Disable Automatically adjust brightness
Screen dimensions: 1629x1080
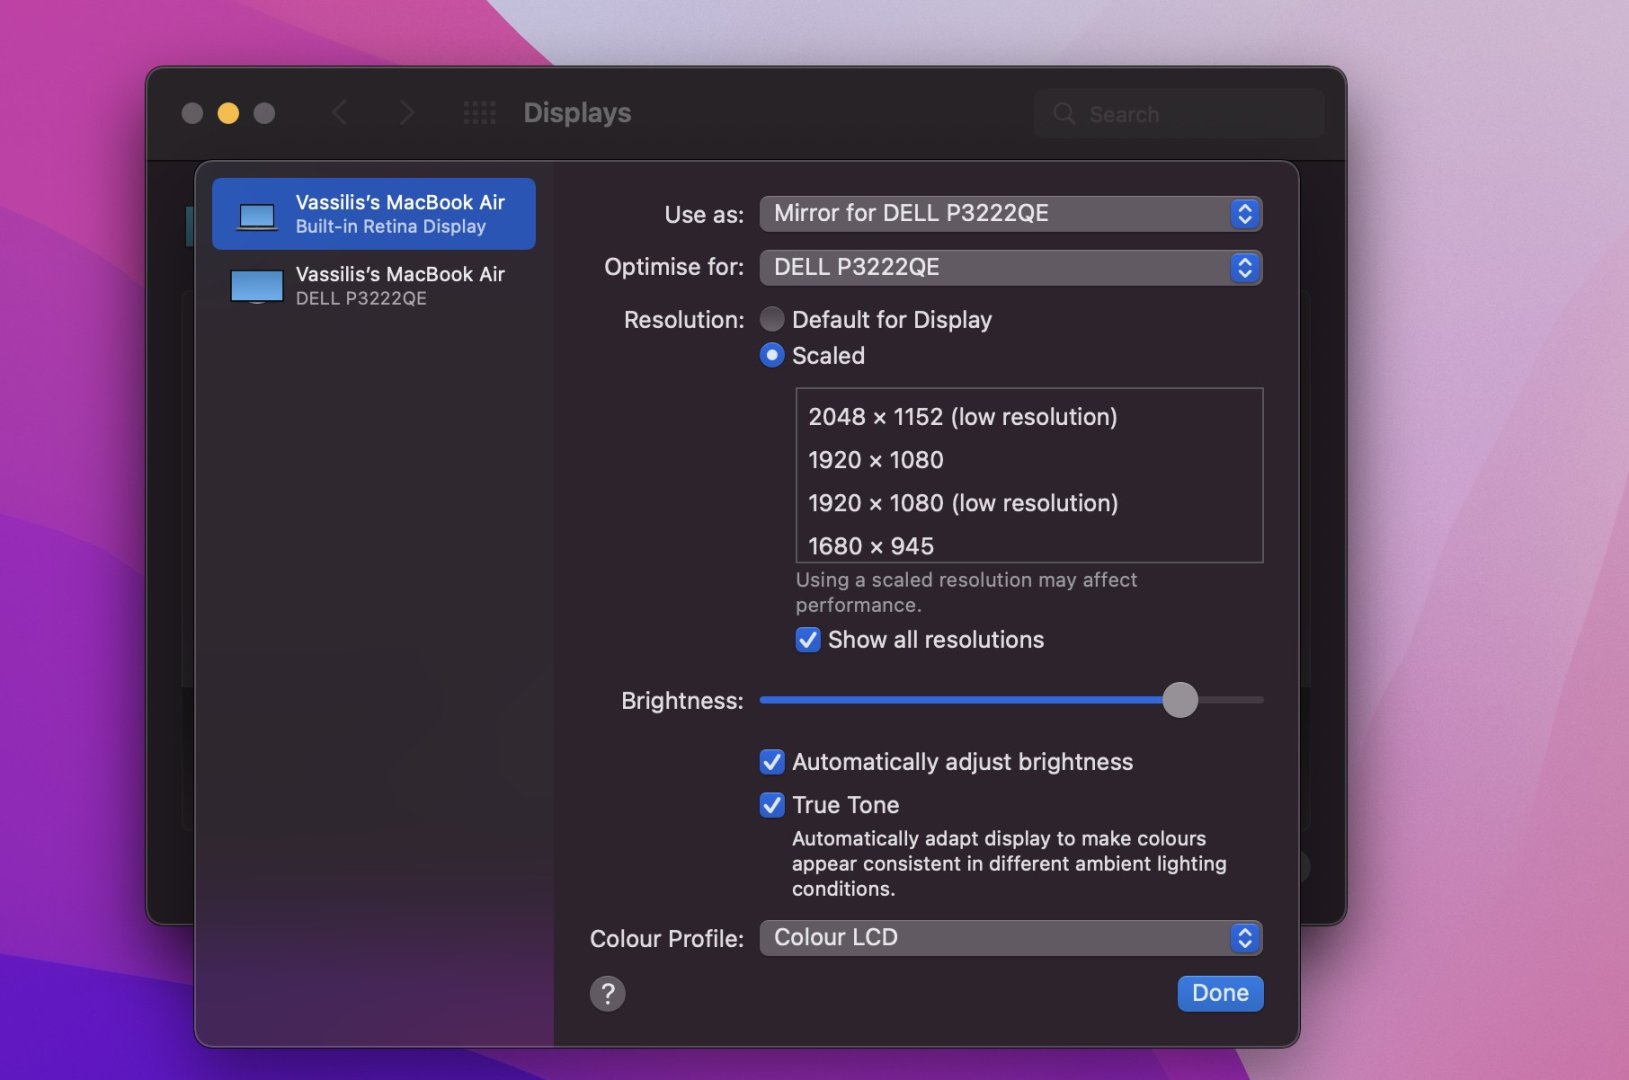(x=772, y=762)
